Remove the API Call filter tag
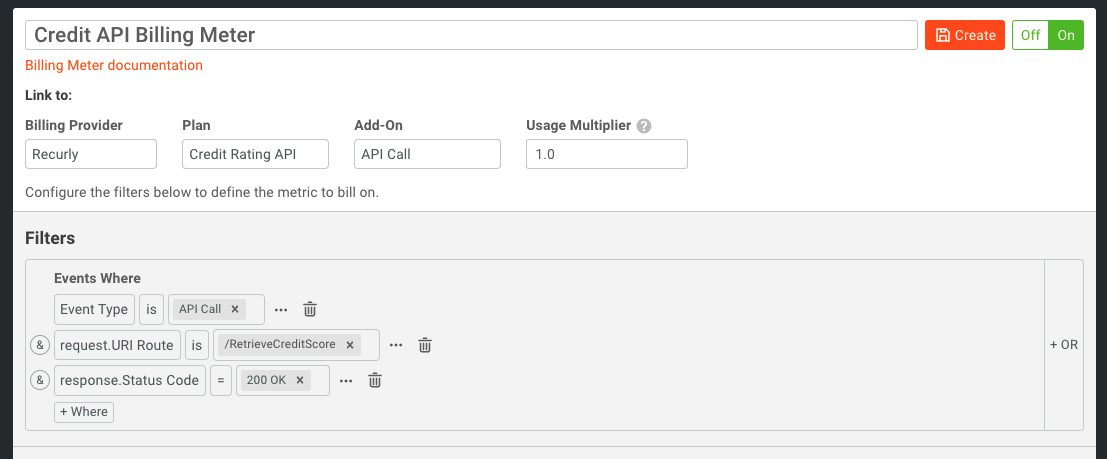Viewport: 1107px width, 459px height. 235,309
